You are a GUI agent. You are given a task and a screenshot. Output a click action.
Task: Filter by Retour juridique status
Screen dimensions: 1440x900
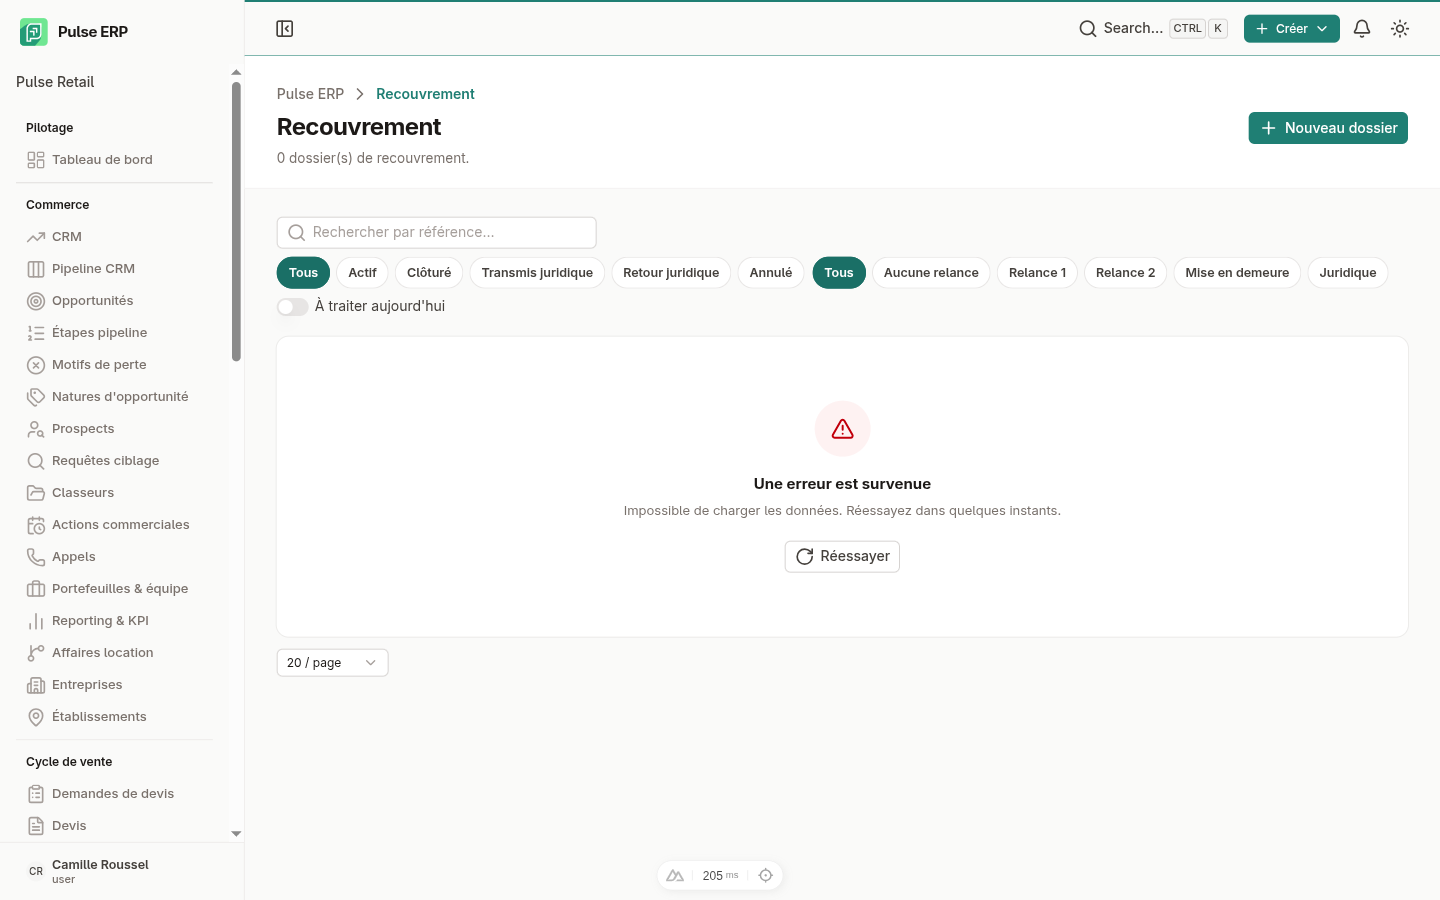[x=671, y=273]
